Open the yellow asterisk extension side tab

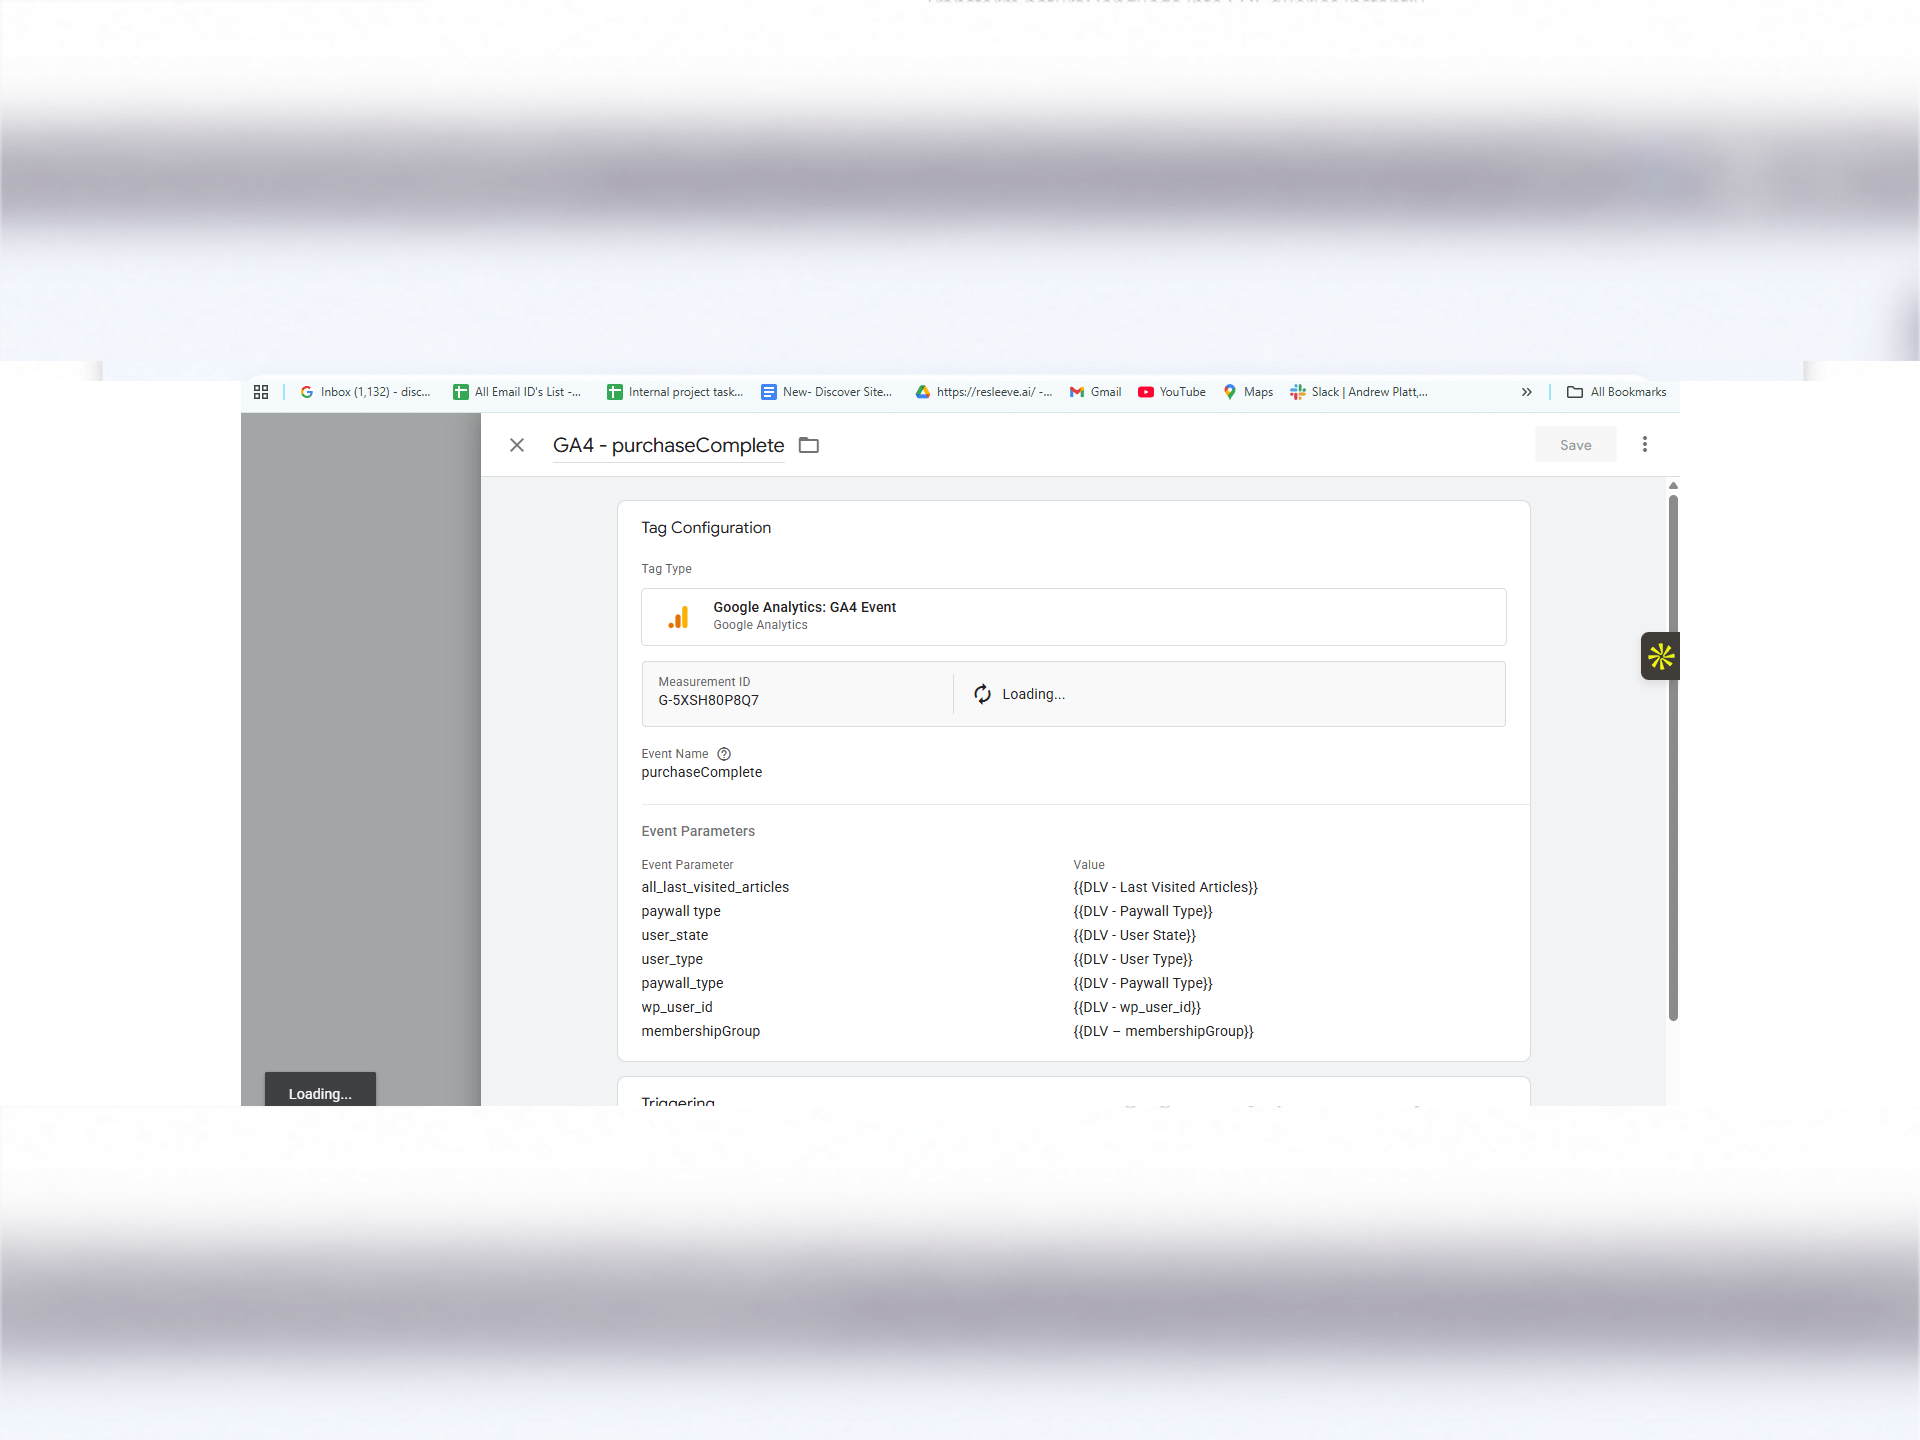pos(1660,656)
